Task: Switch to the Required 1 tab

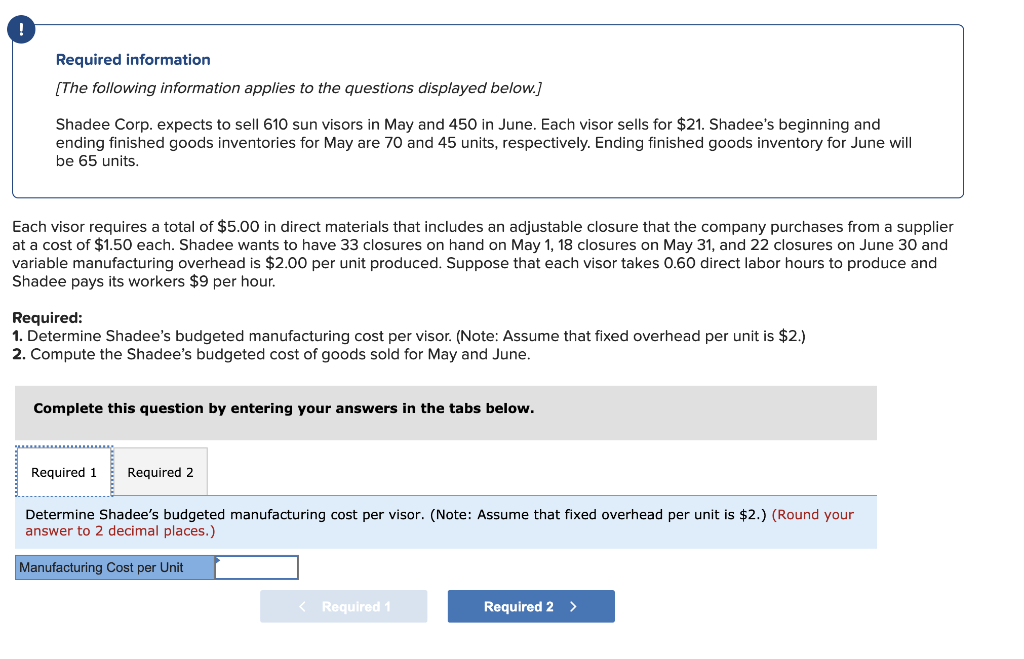Action: (64, 472)
